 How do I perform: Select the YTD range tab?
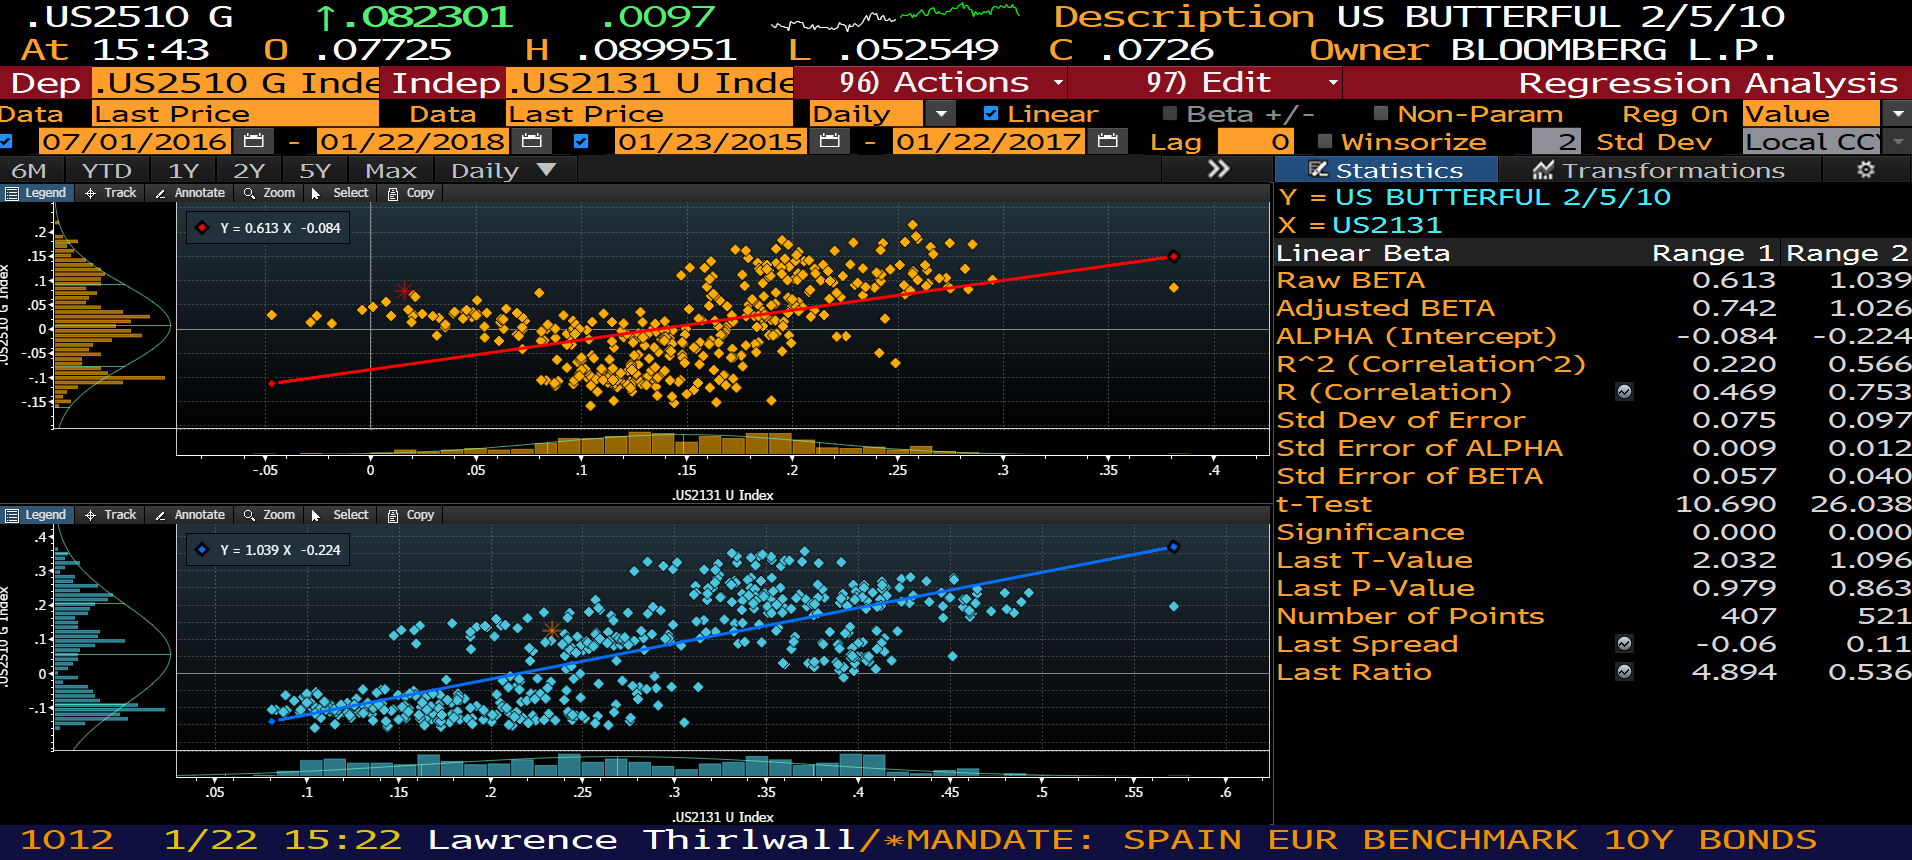click(106, 170)
